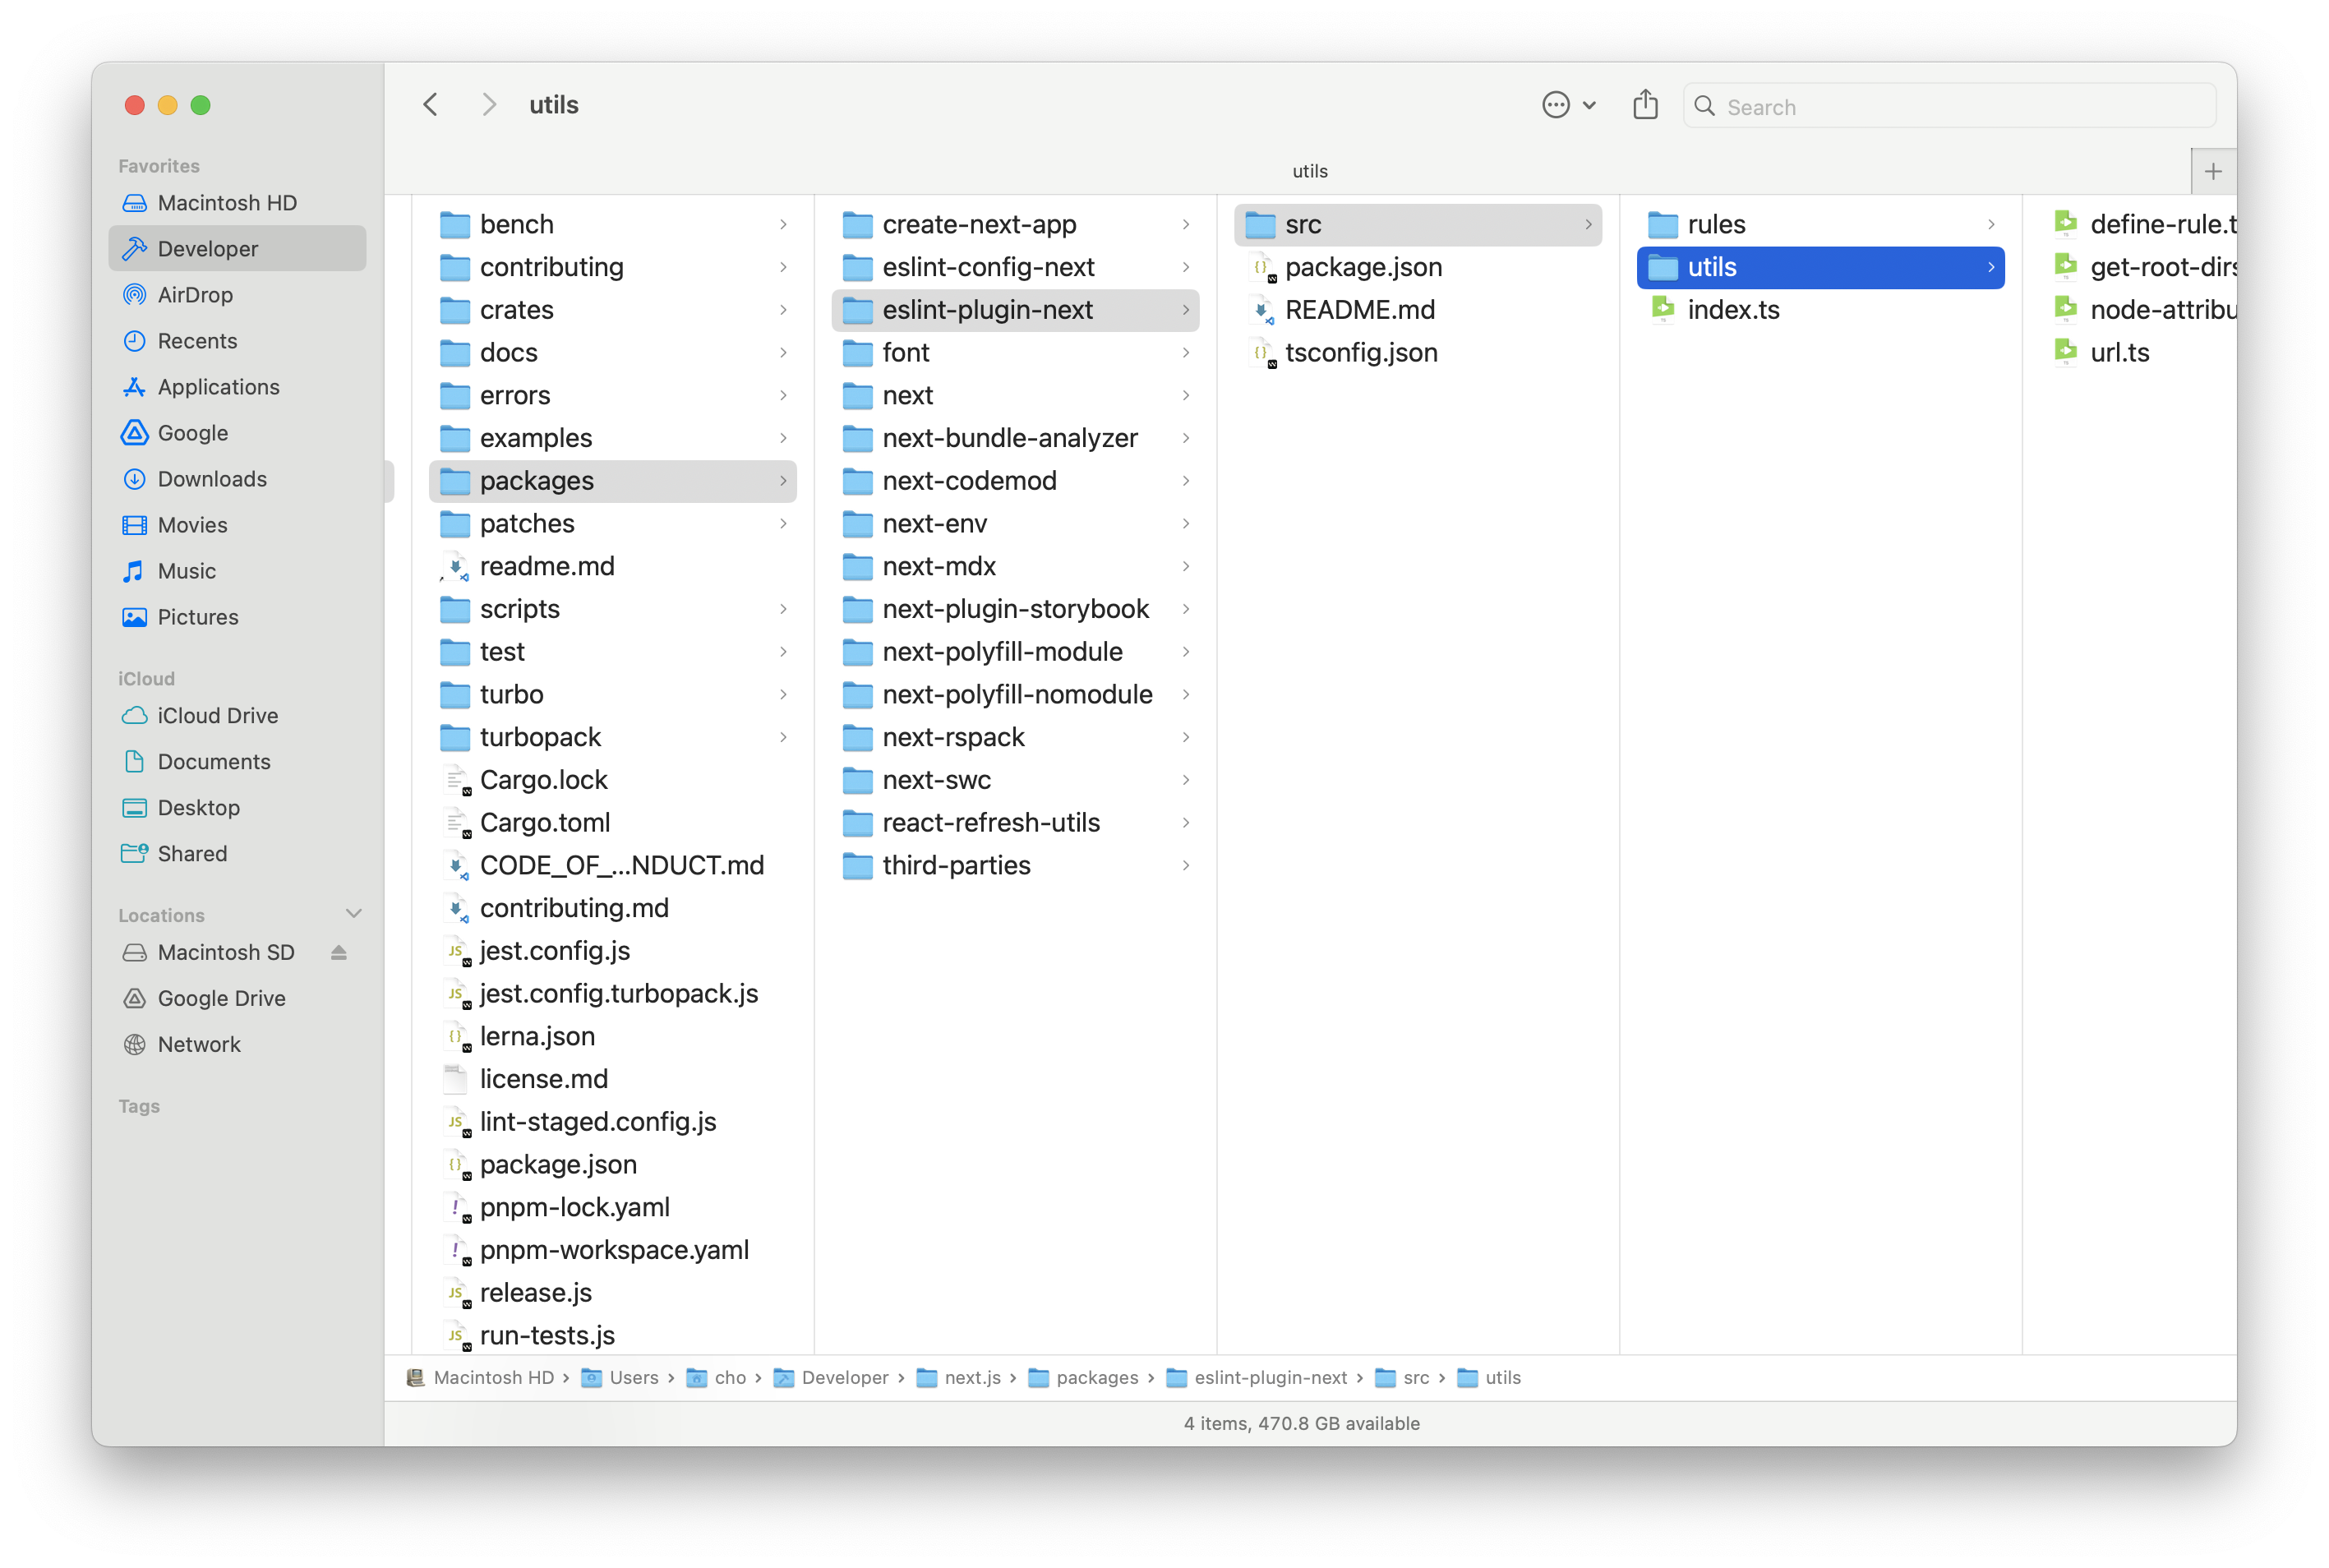
Task: Expand the rules folder chevron
Action: coord(1990,224)
